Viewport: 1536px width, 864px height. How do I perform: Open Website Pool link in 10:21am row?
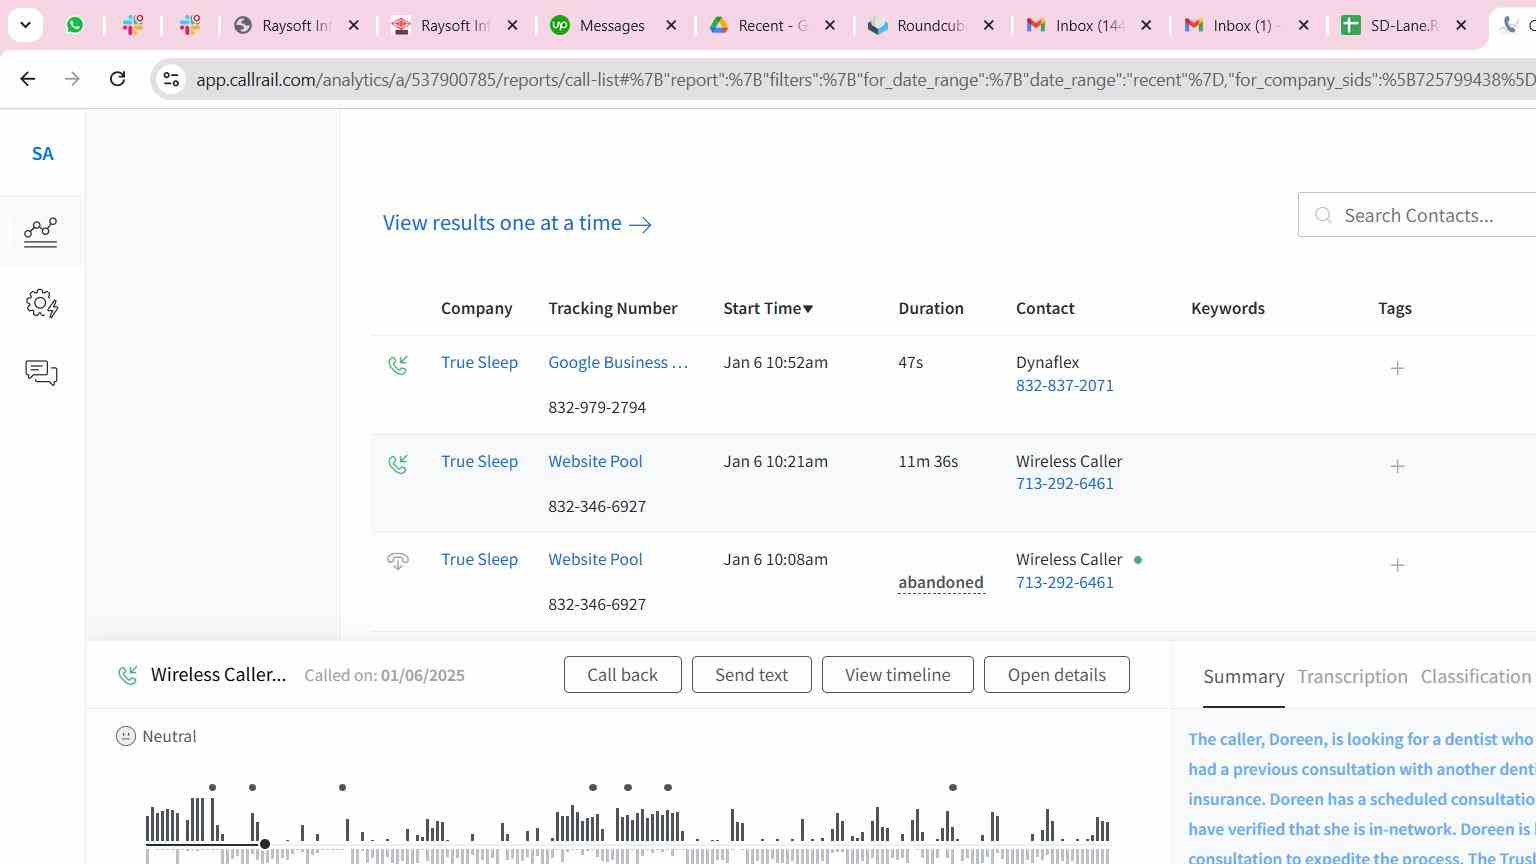click(x=595, y=461)
